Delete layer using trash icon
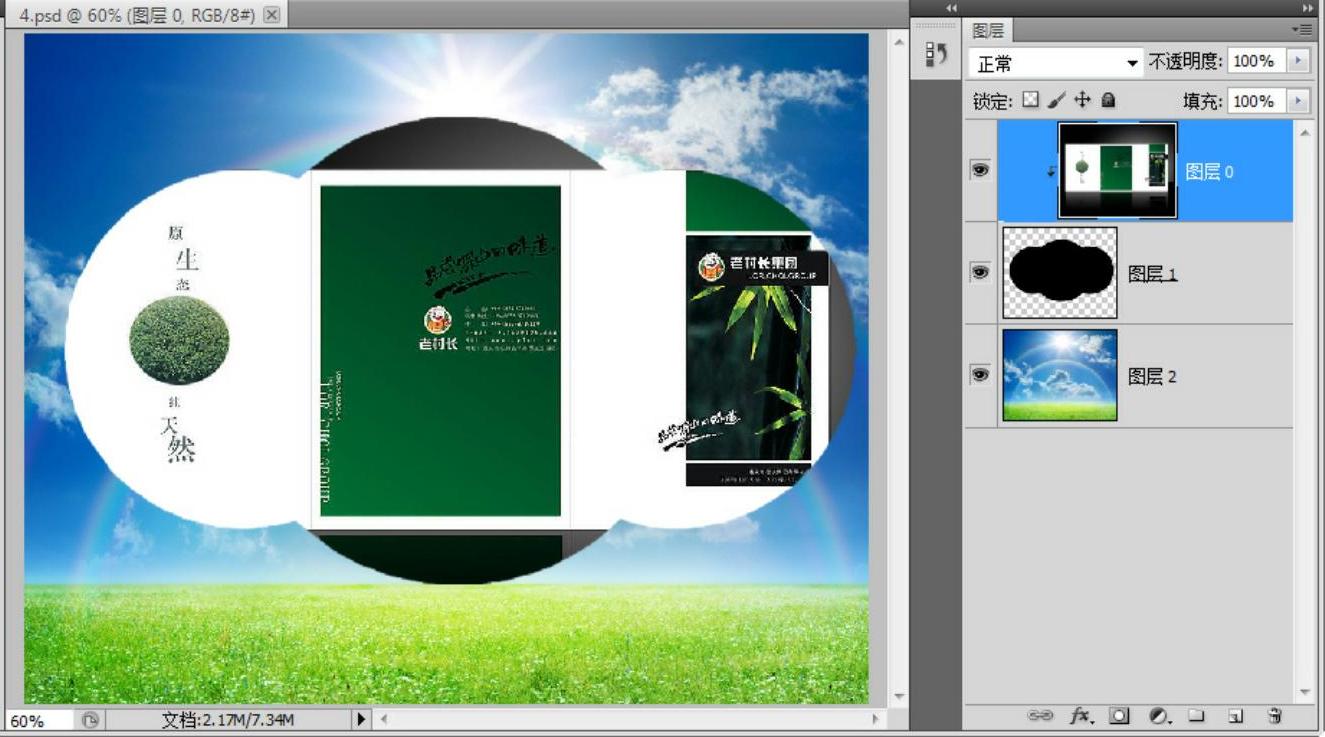1325x737 pixels. click(1274, 716)
